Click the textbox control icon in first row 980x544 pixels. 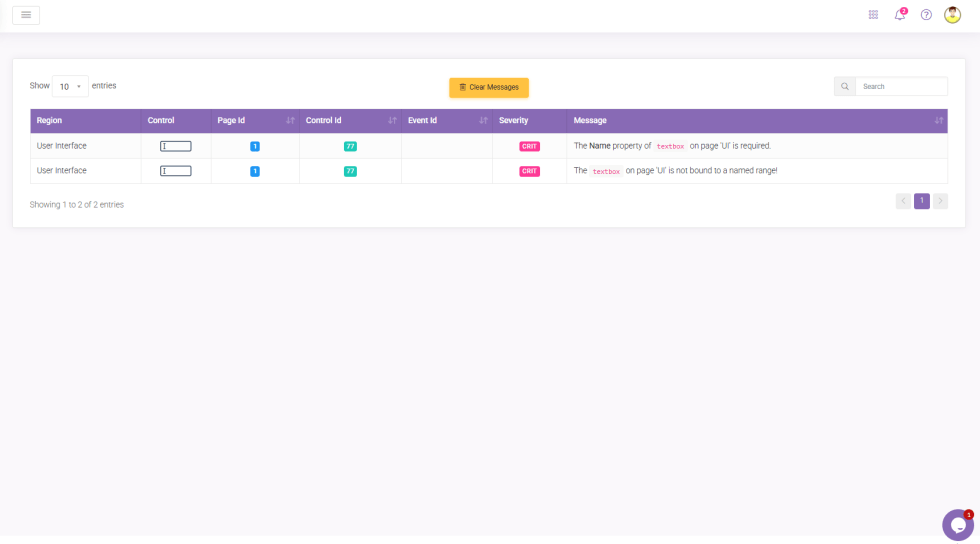(x=176, y=146)
